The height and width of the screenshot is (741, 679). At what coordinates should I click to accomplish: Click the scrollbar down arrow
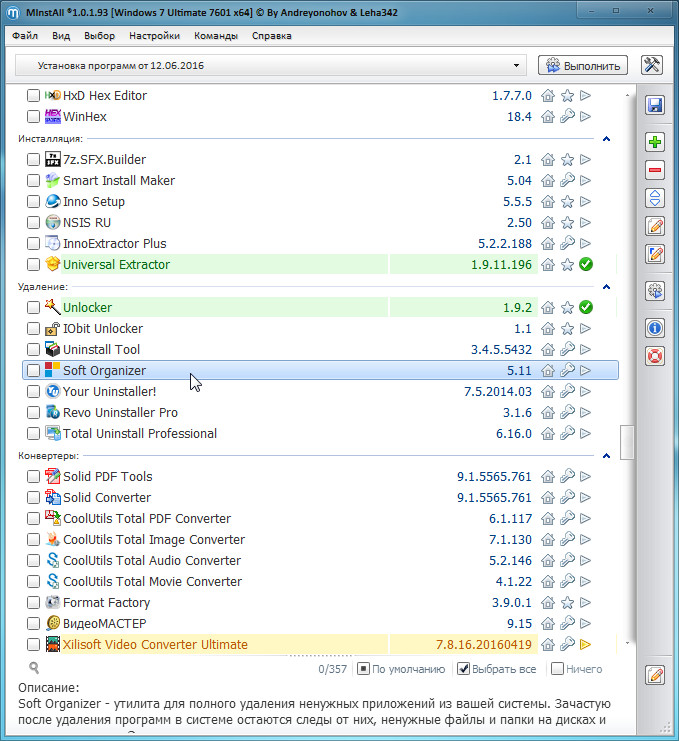pyautogui.click(x=627, y=643)
